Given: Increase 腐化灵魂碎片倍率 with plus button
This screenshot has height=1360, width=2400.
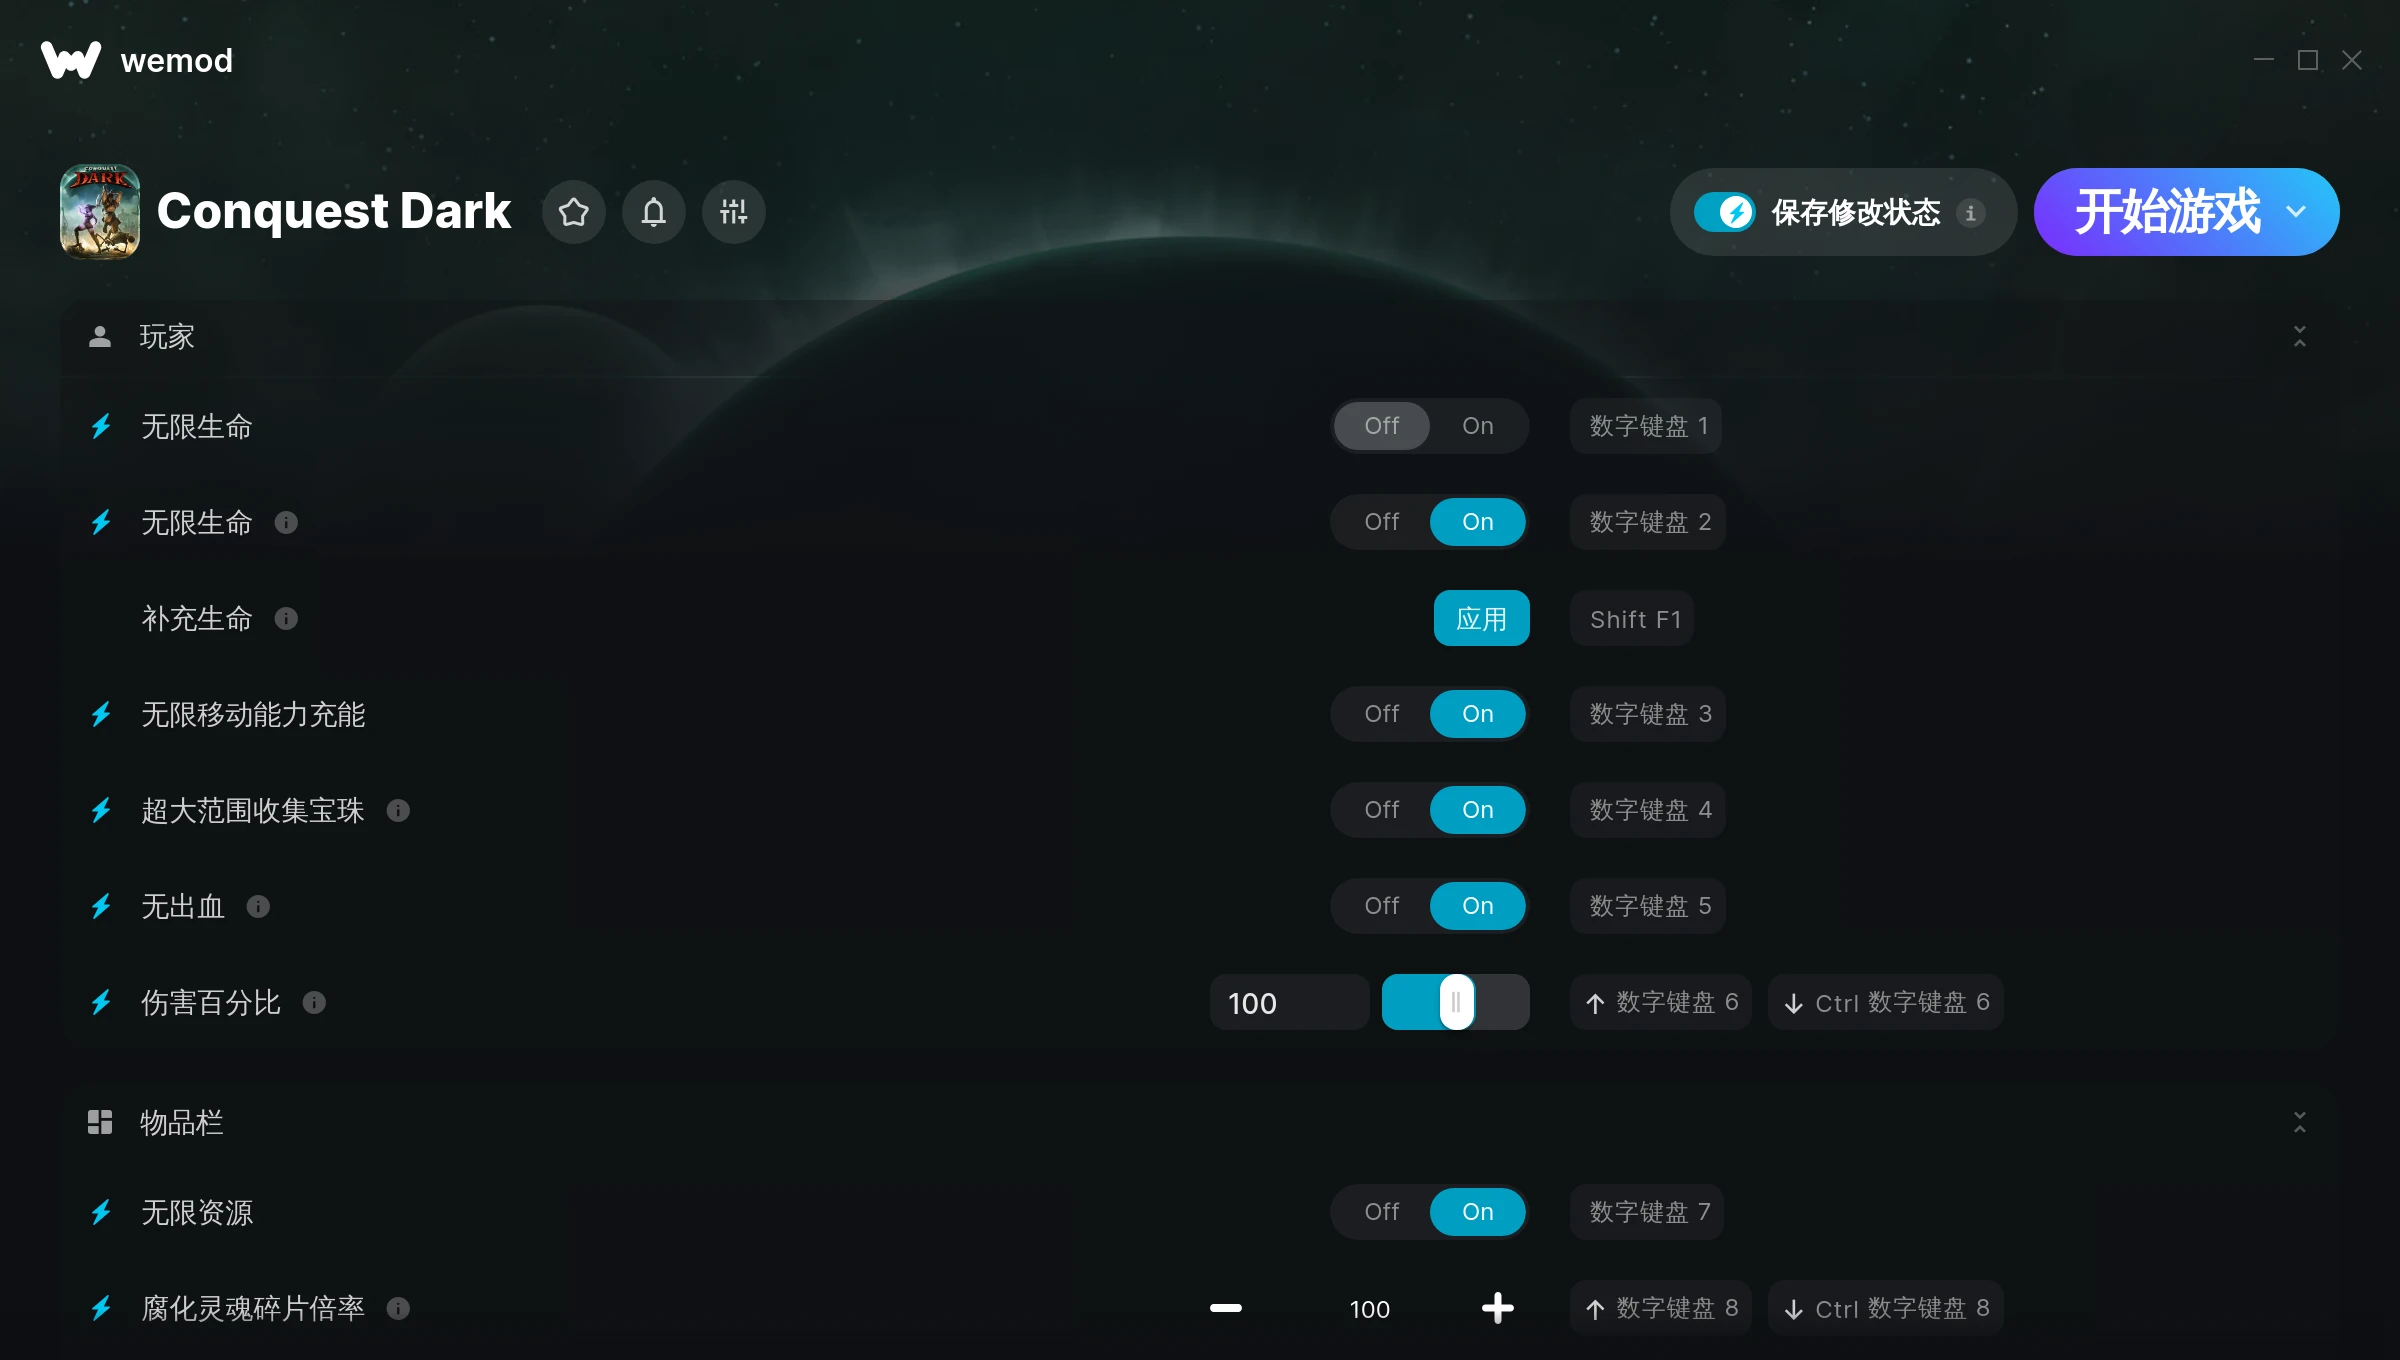Looking at the screenshot, I should point(1498,1308).
